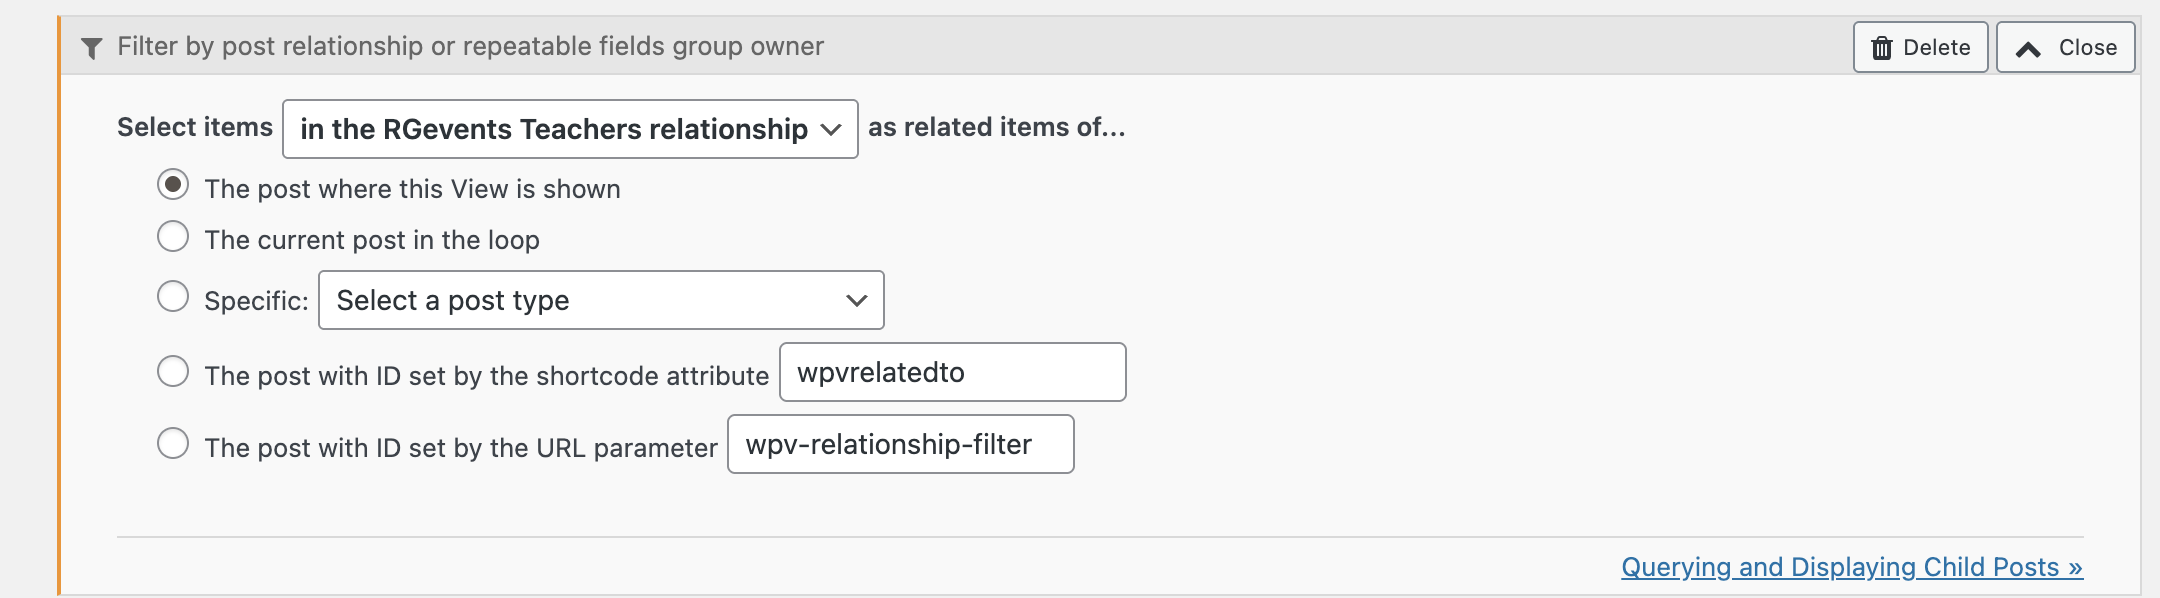Select the 'Specific' radio button
Screen dimensions: 2160x598
tap(173, 297)
